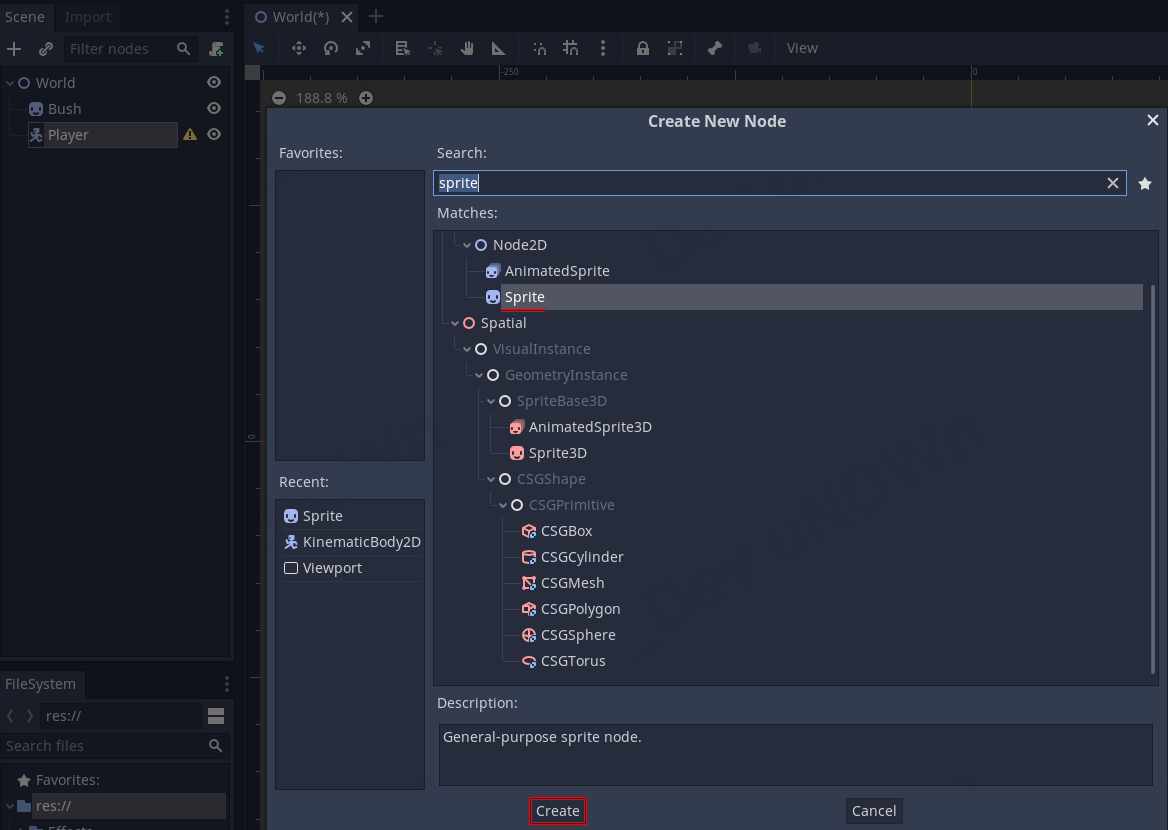1168x830 pixels.
Task: Toggle smart snap icon in toolbar
Action: [539, 48]
